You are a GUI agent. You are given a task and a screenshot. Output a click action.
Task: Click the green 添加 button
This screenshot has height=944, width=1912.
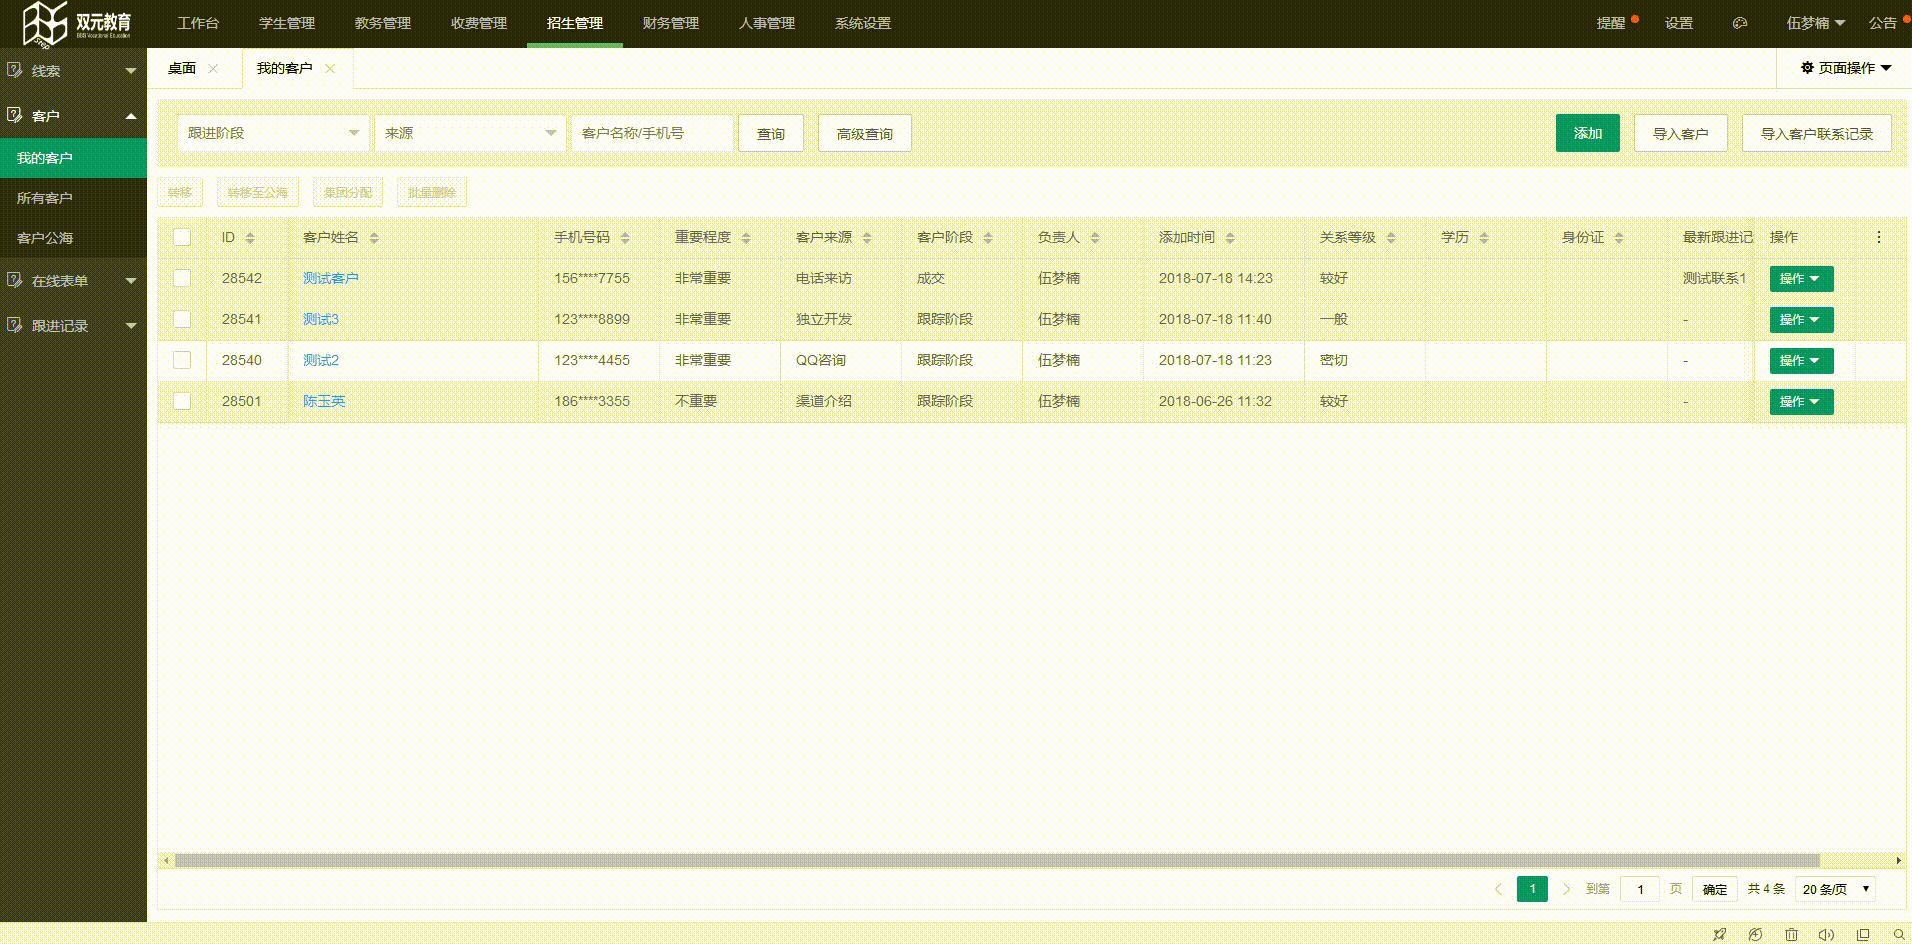(x=1587, y=133)
